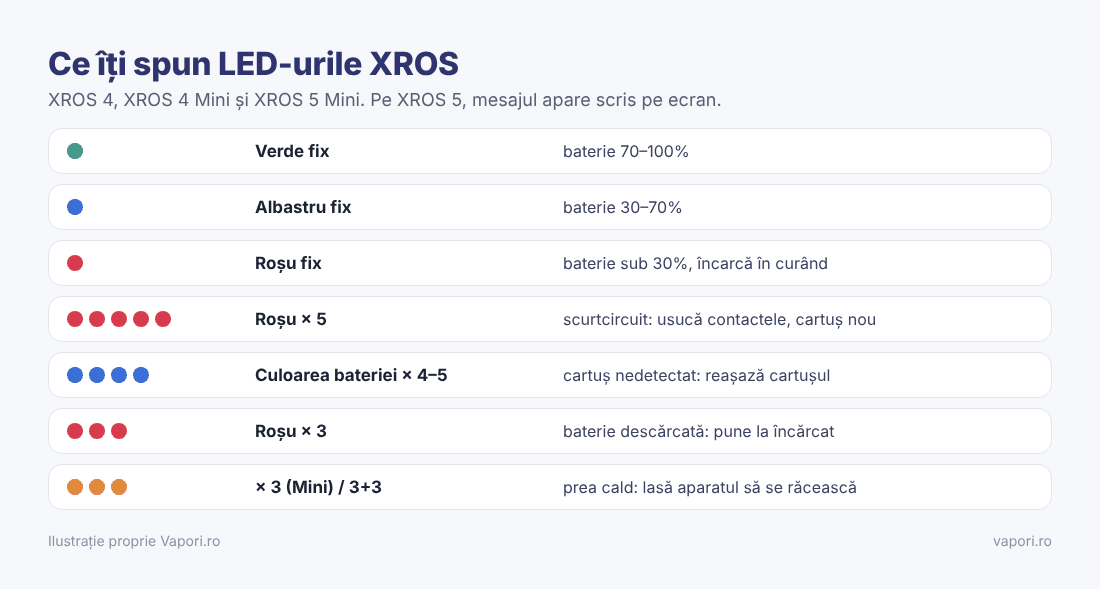Click the red dot beside Roșu fix

point(75,263)
